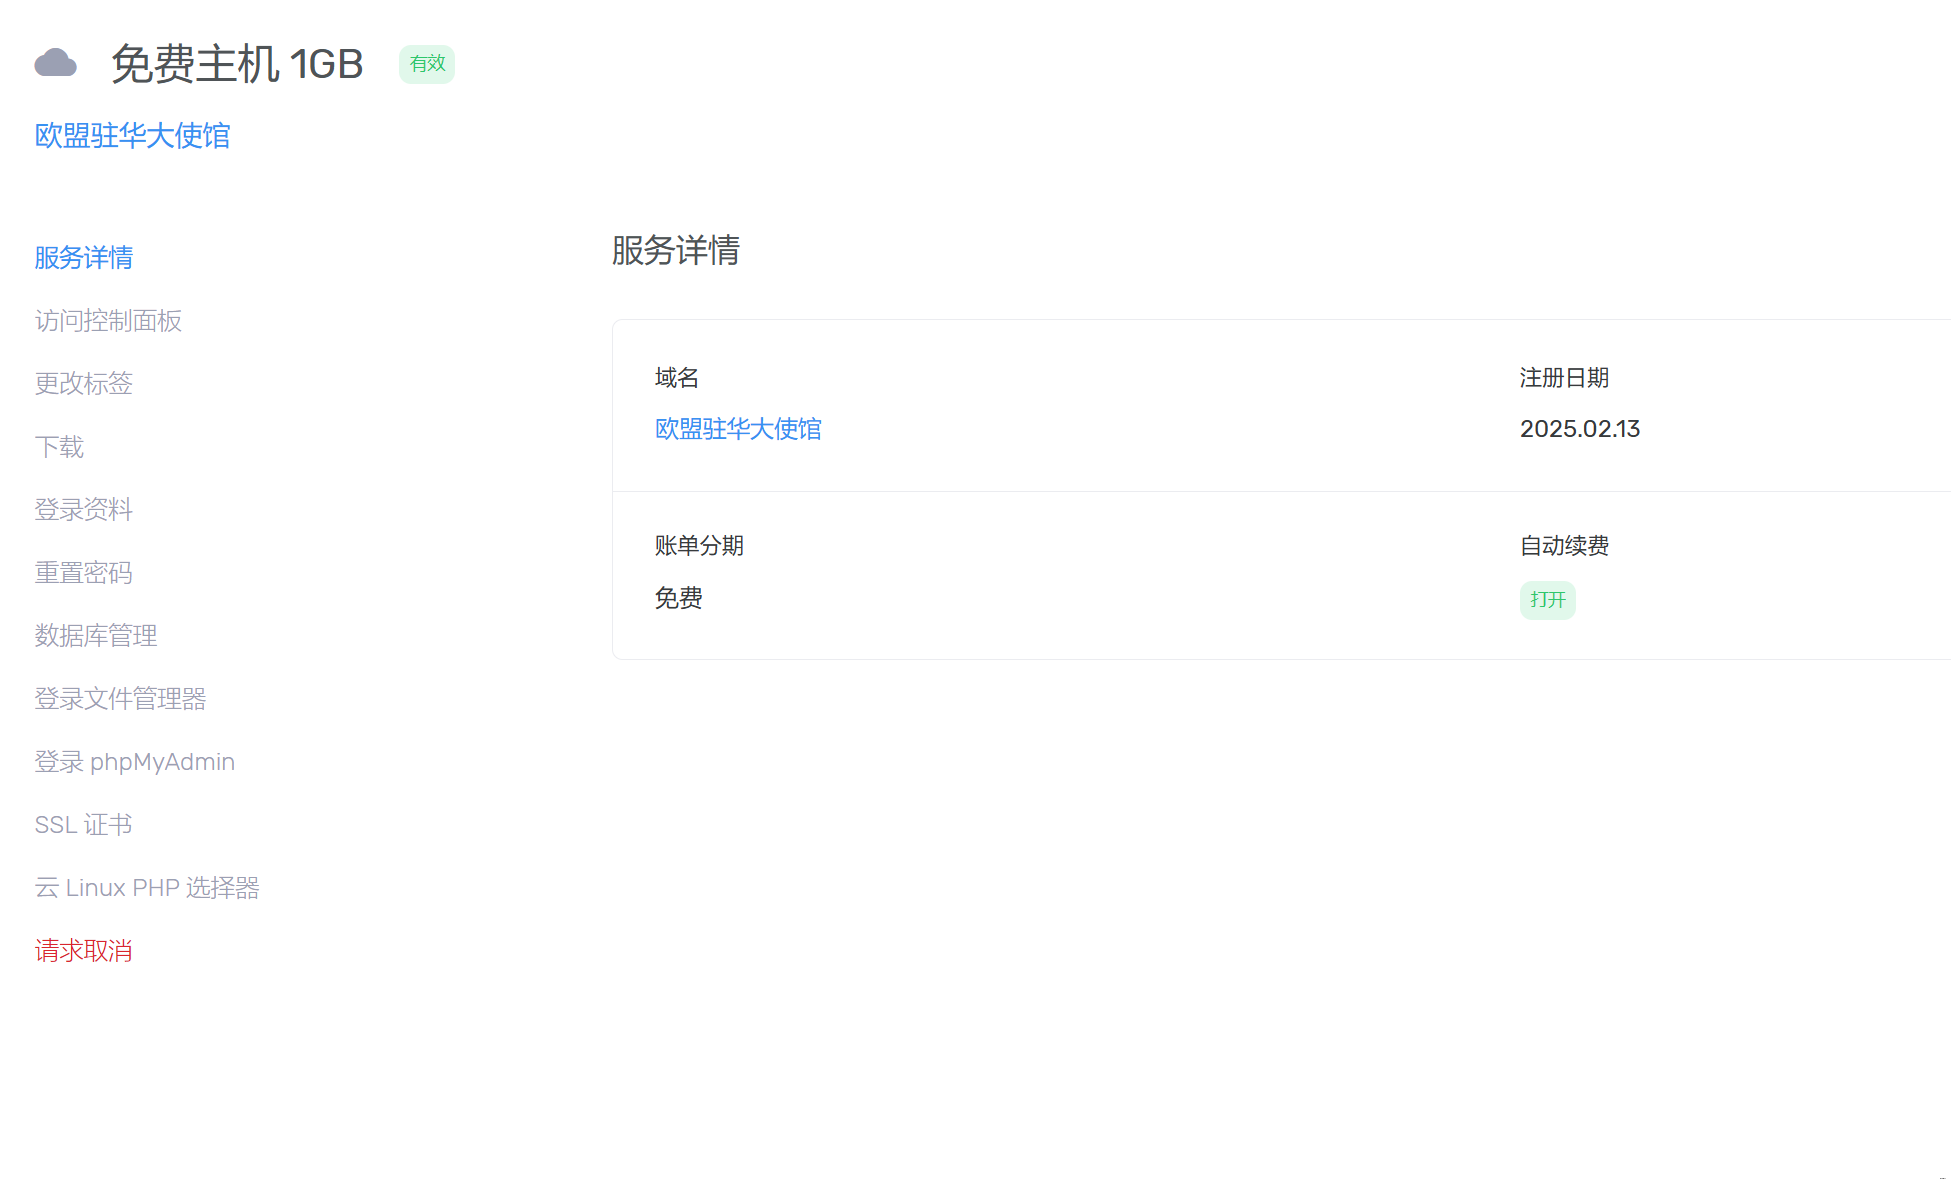Click 登录文件管理器 in the sidebar
The width and height of the screenshot is (1951, 1185).
[x=120, y=699]
